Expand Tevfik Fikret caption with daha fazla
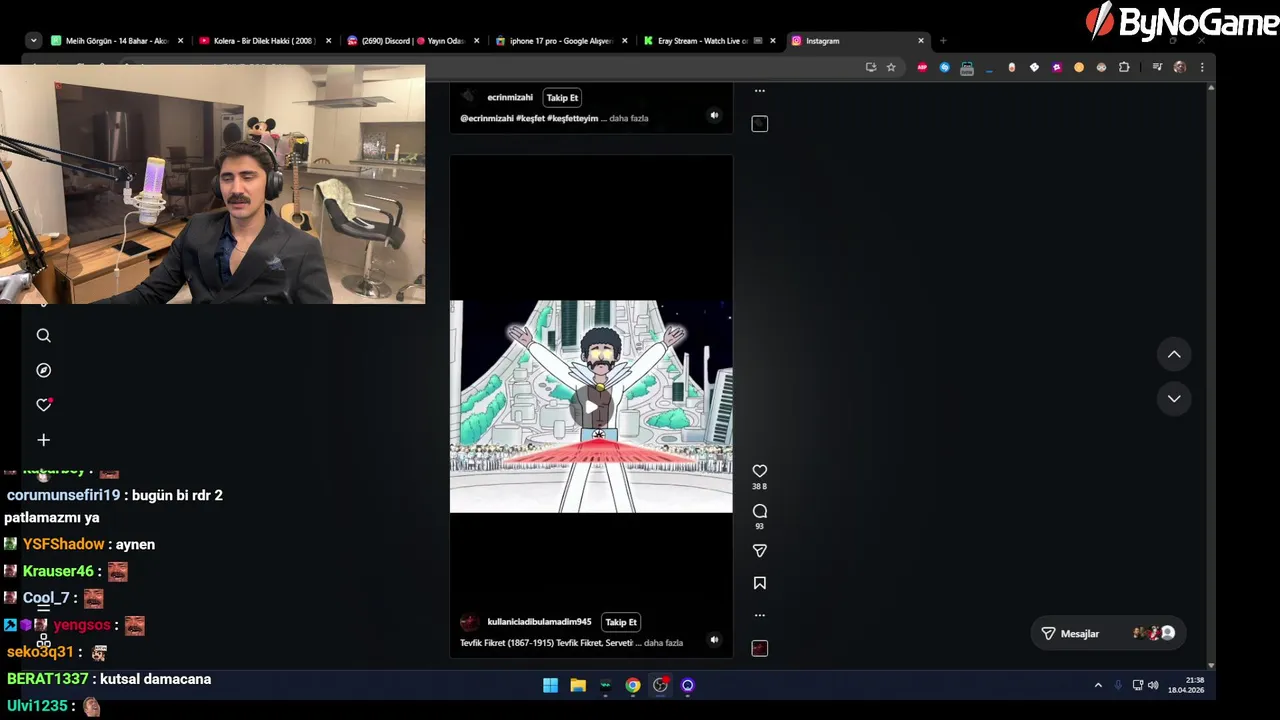The image size is (1280, 720). 663,643
